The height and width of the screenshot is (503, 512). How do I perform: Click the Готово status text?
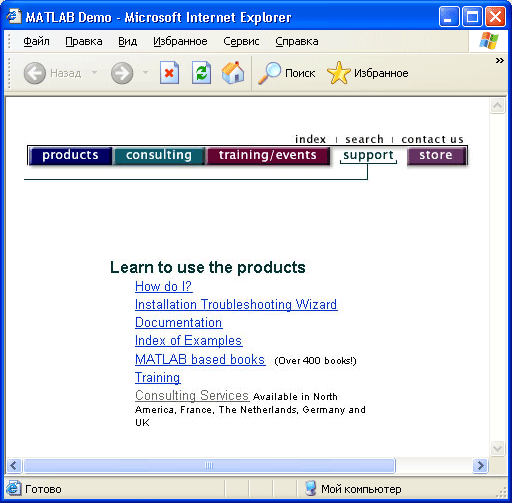click(43, 489)
